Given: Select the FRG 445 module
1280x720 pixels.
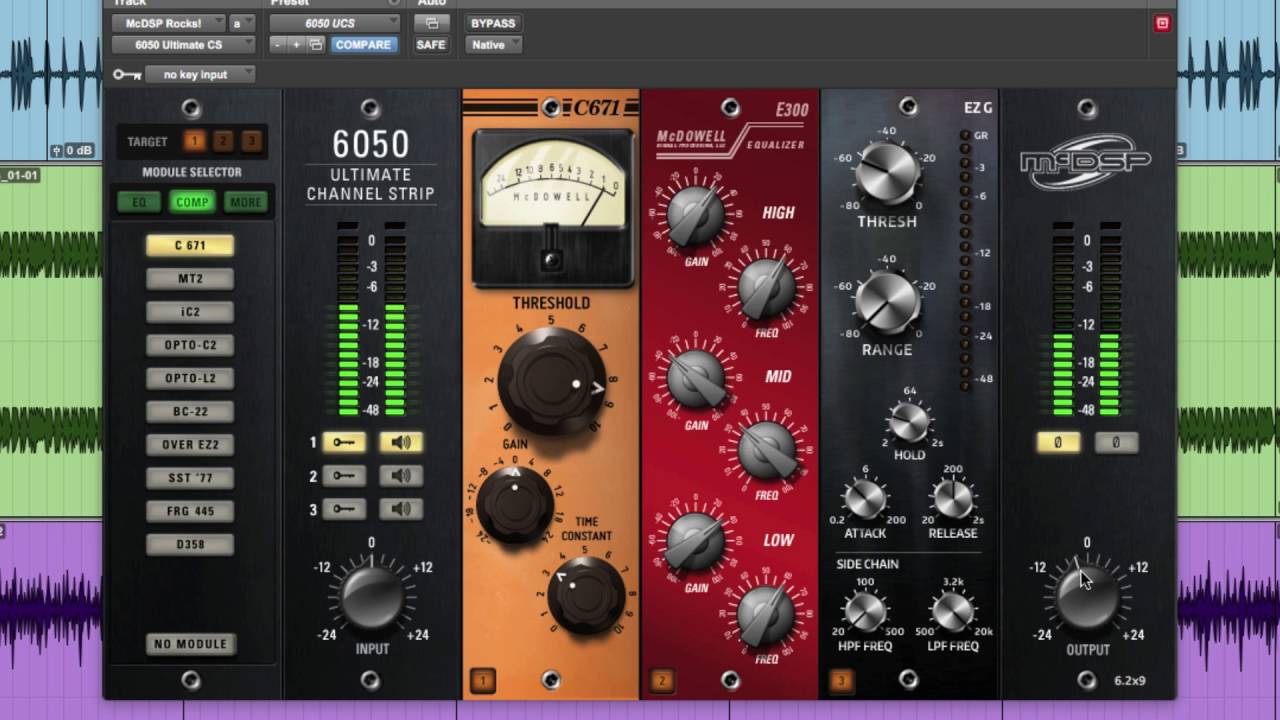Looking at the screenshot, I should click(190, 511).
